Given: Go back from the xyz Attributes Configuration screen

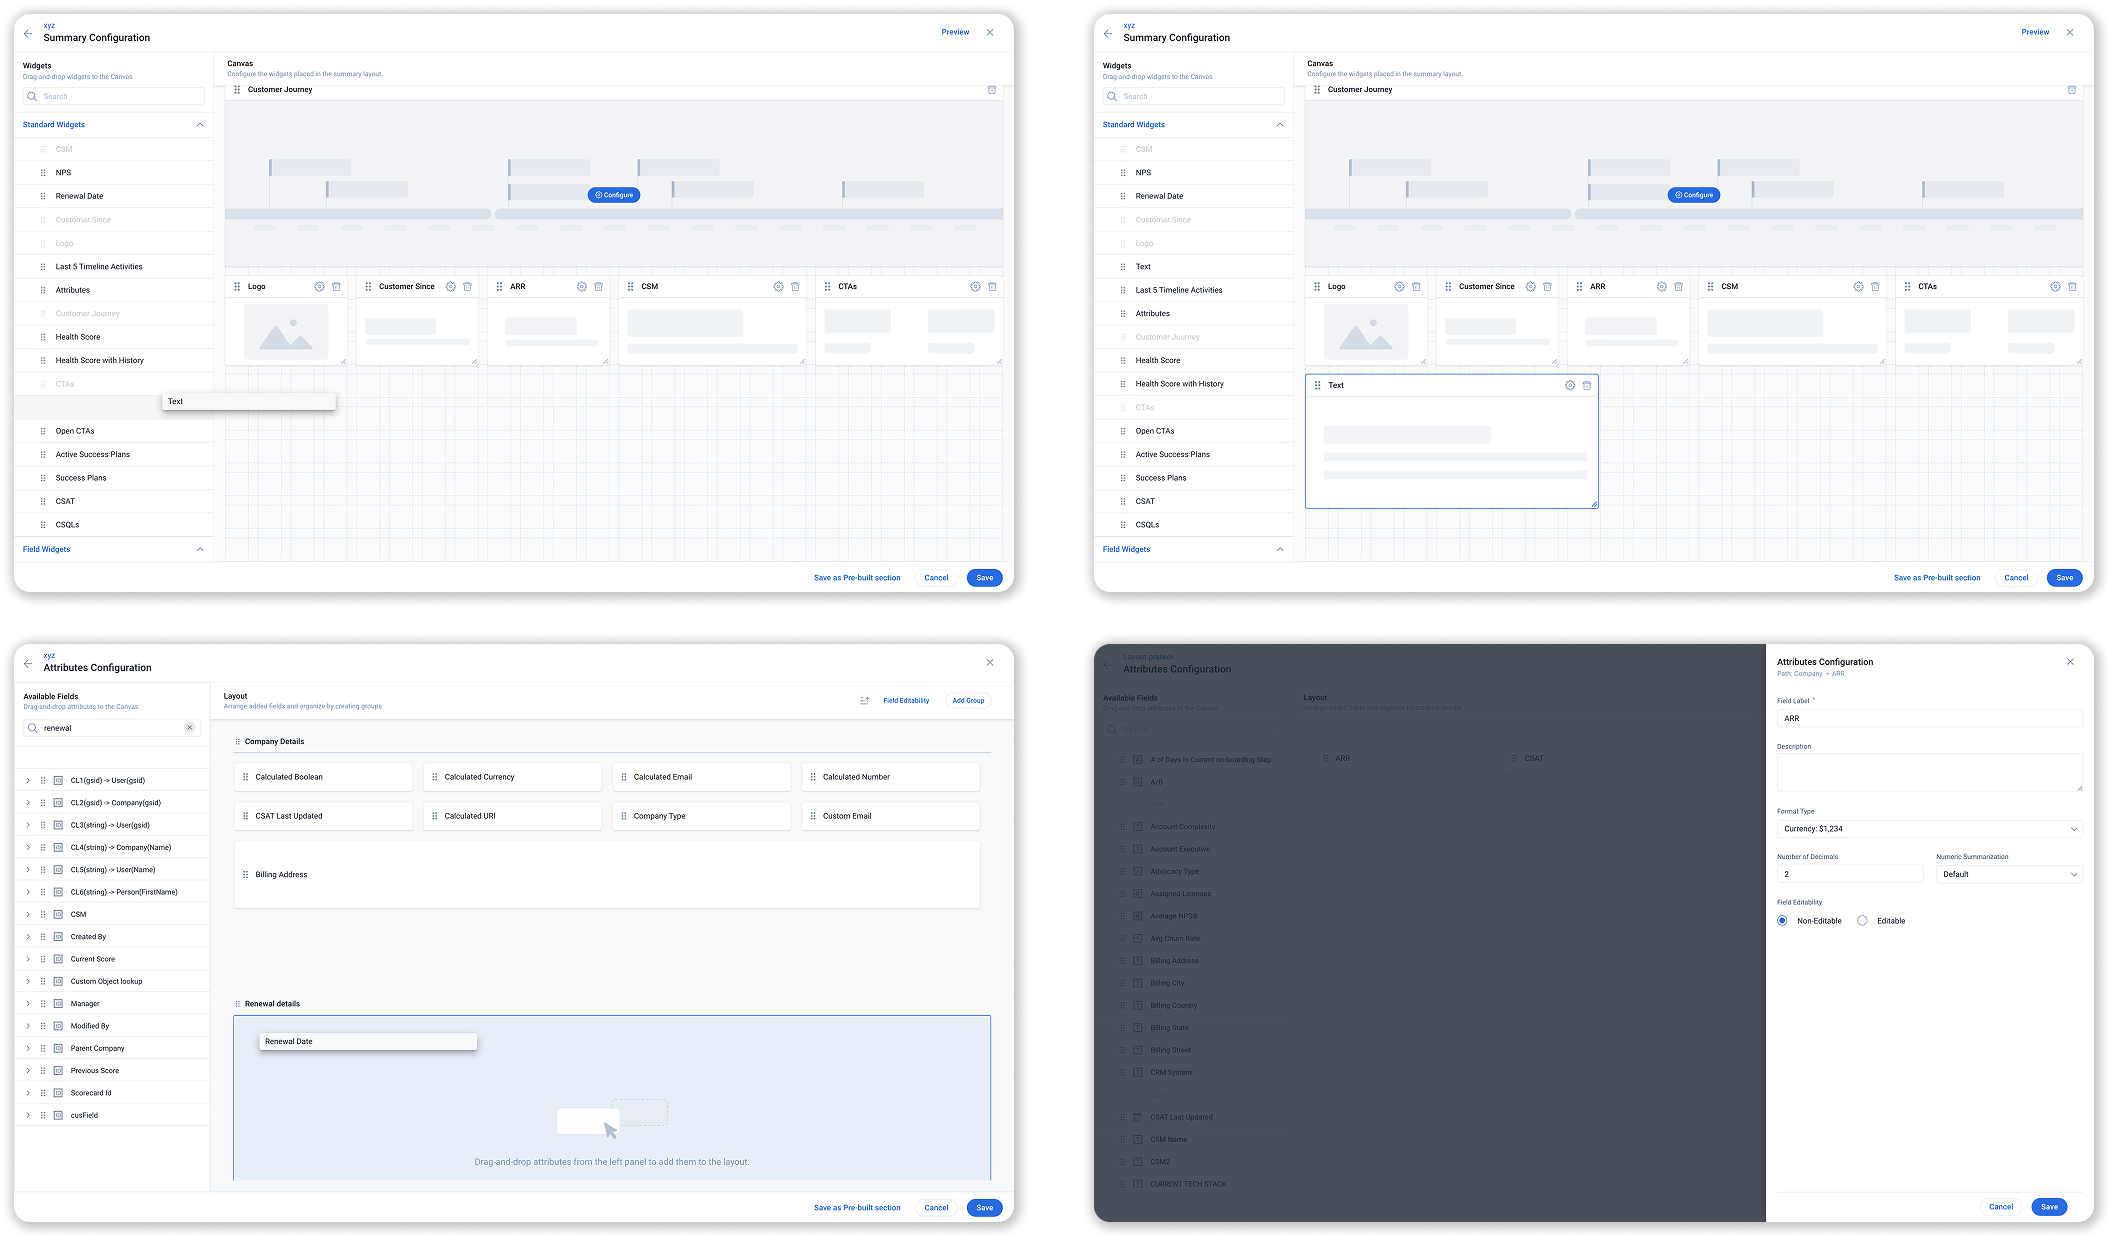Looking at the screenshot, I should (28, 663).
